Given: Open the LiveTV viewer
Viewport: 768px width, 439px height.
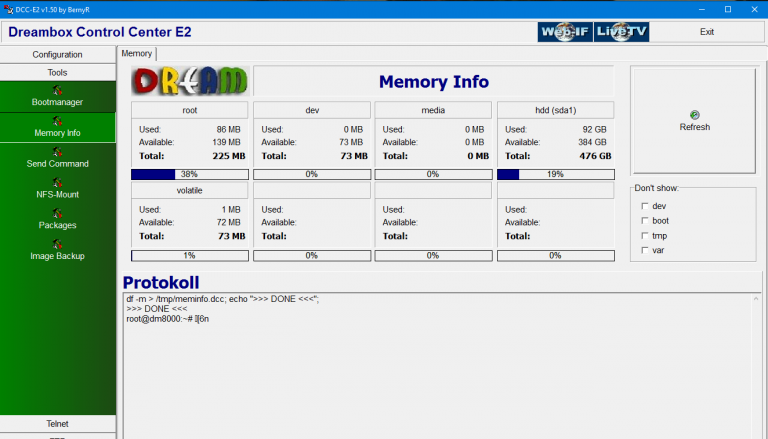Looking at the screenshot, I should [x=622, y=32].
